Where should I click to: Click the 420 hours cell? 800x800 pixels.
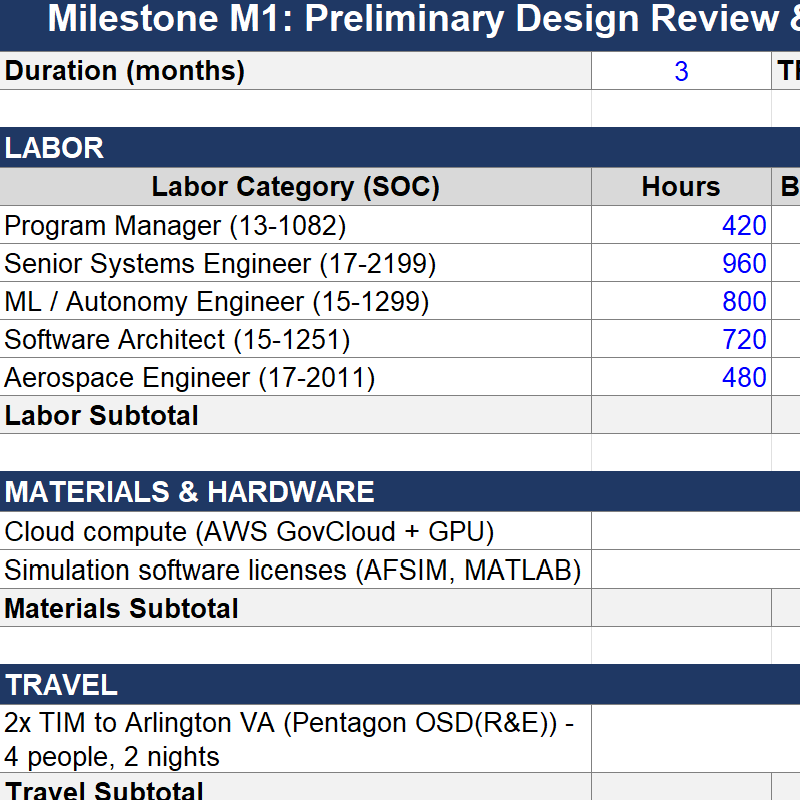point(681,225)
